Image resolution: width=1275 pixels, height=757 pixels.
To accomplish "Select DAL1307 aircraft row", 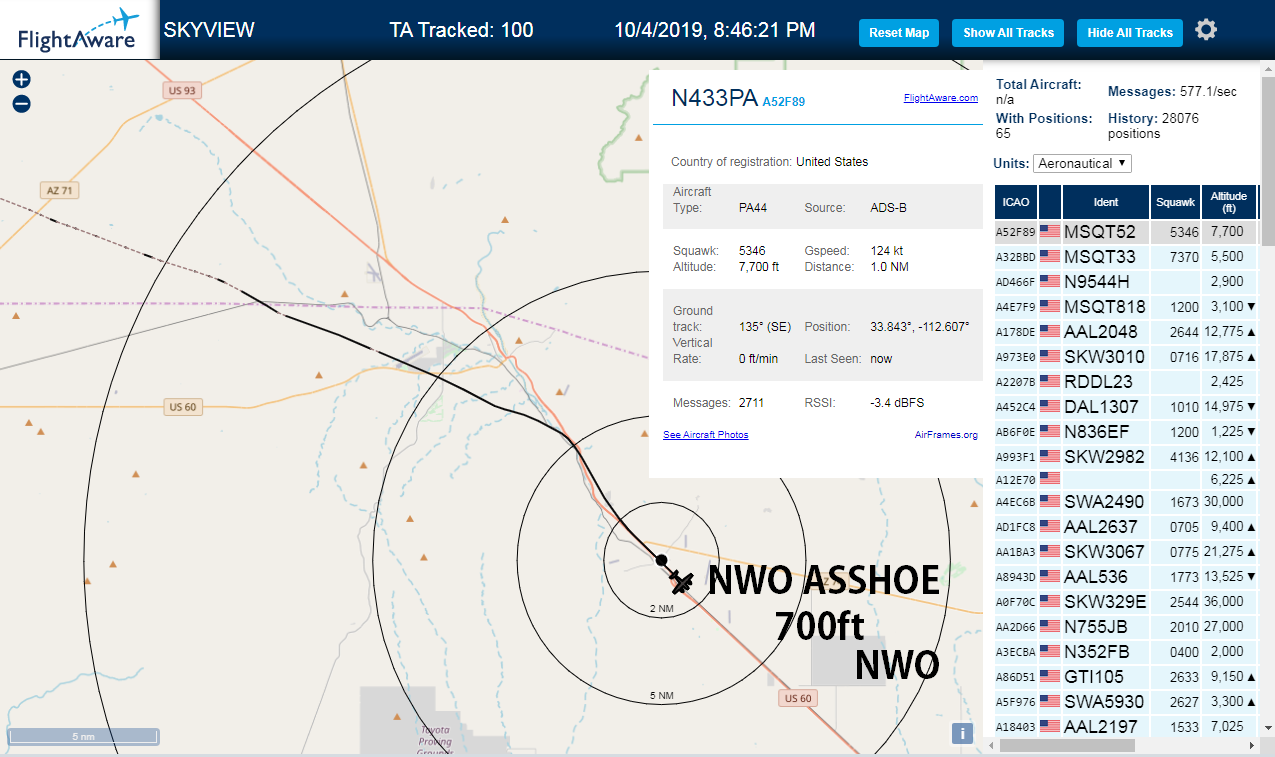I will [1126, 406].
